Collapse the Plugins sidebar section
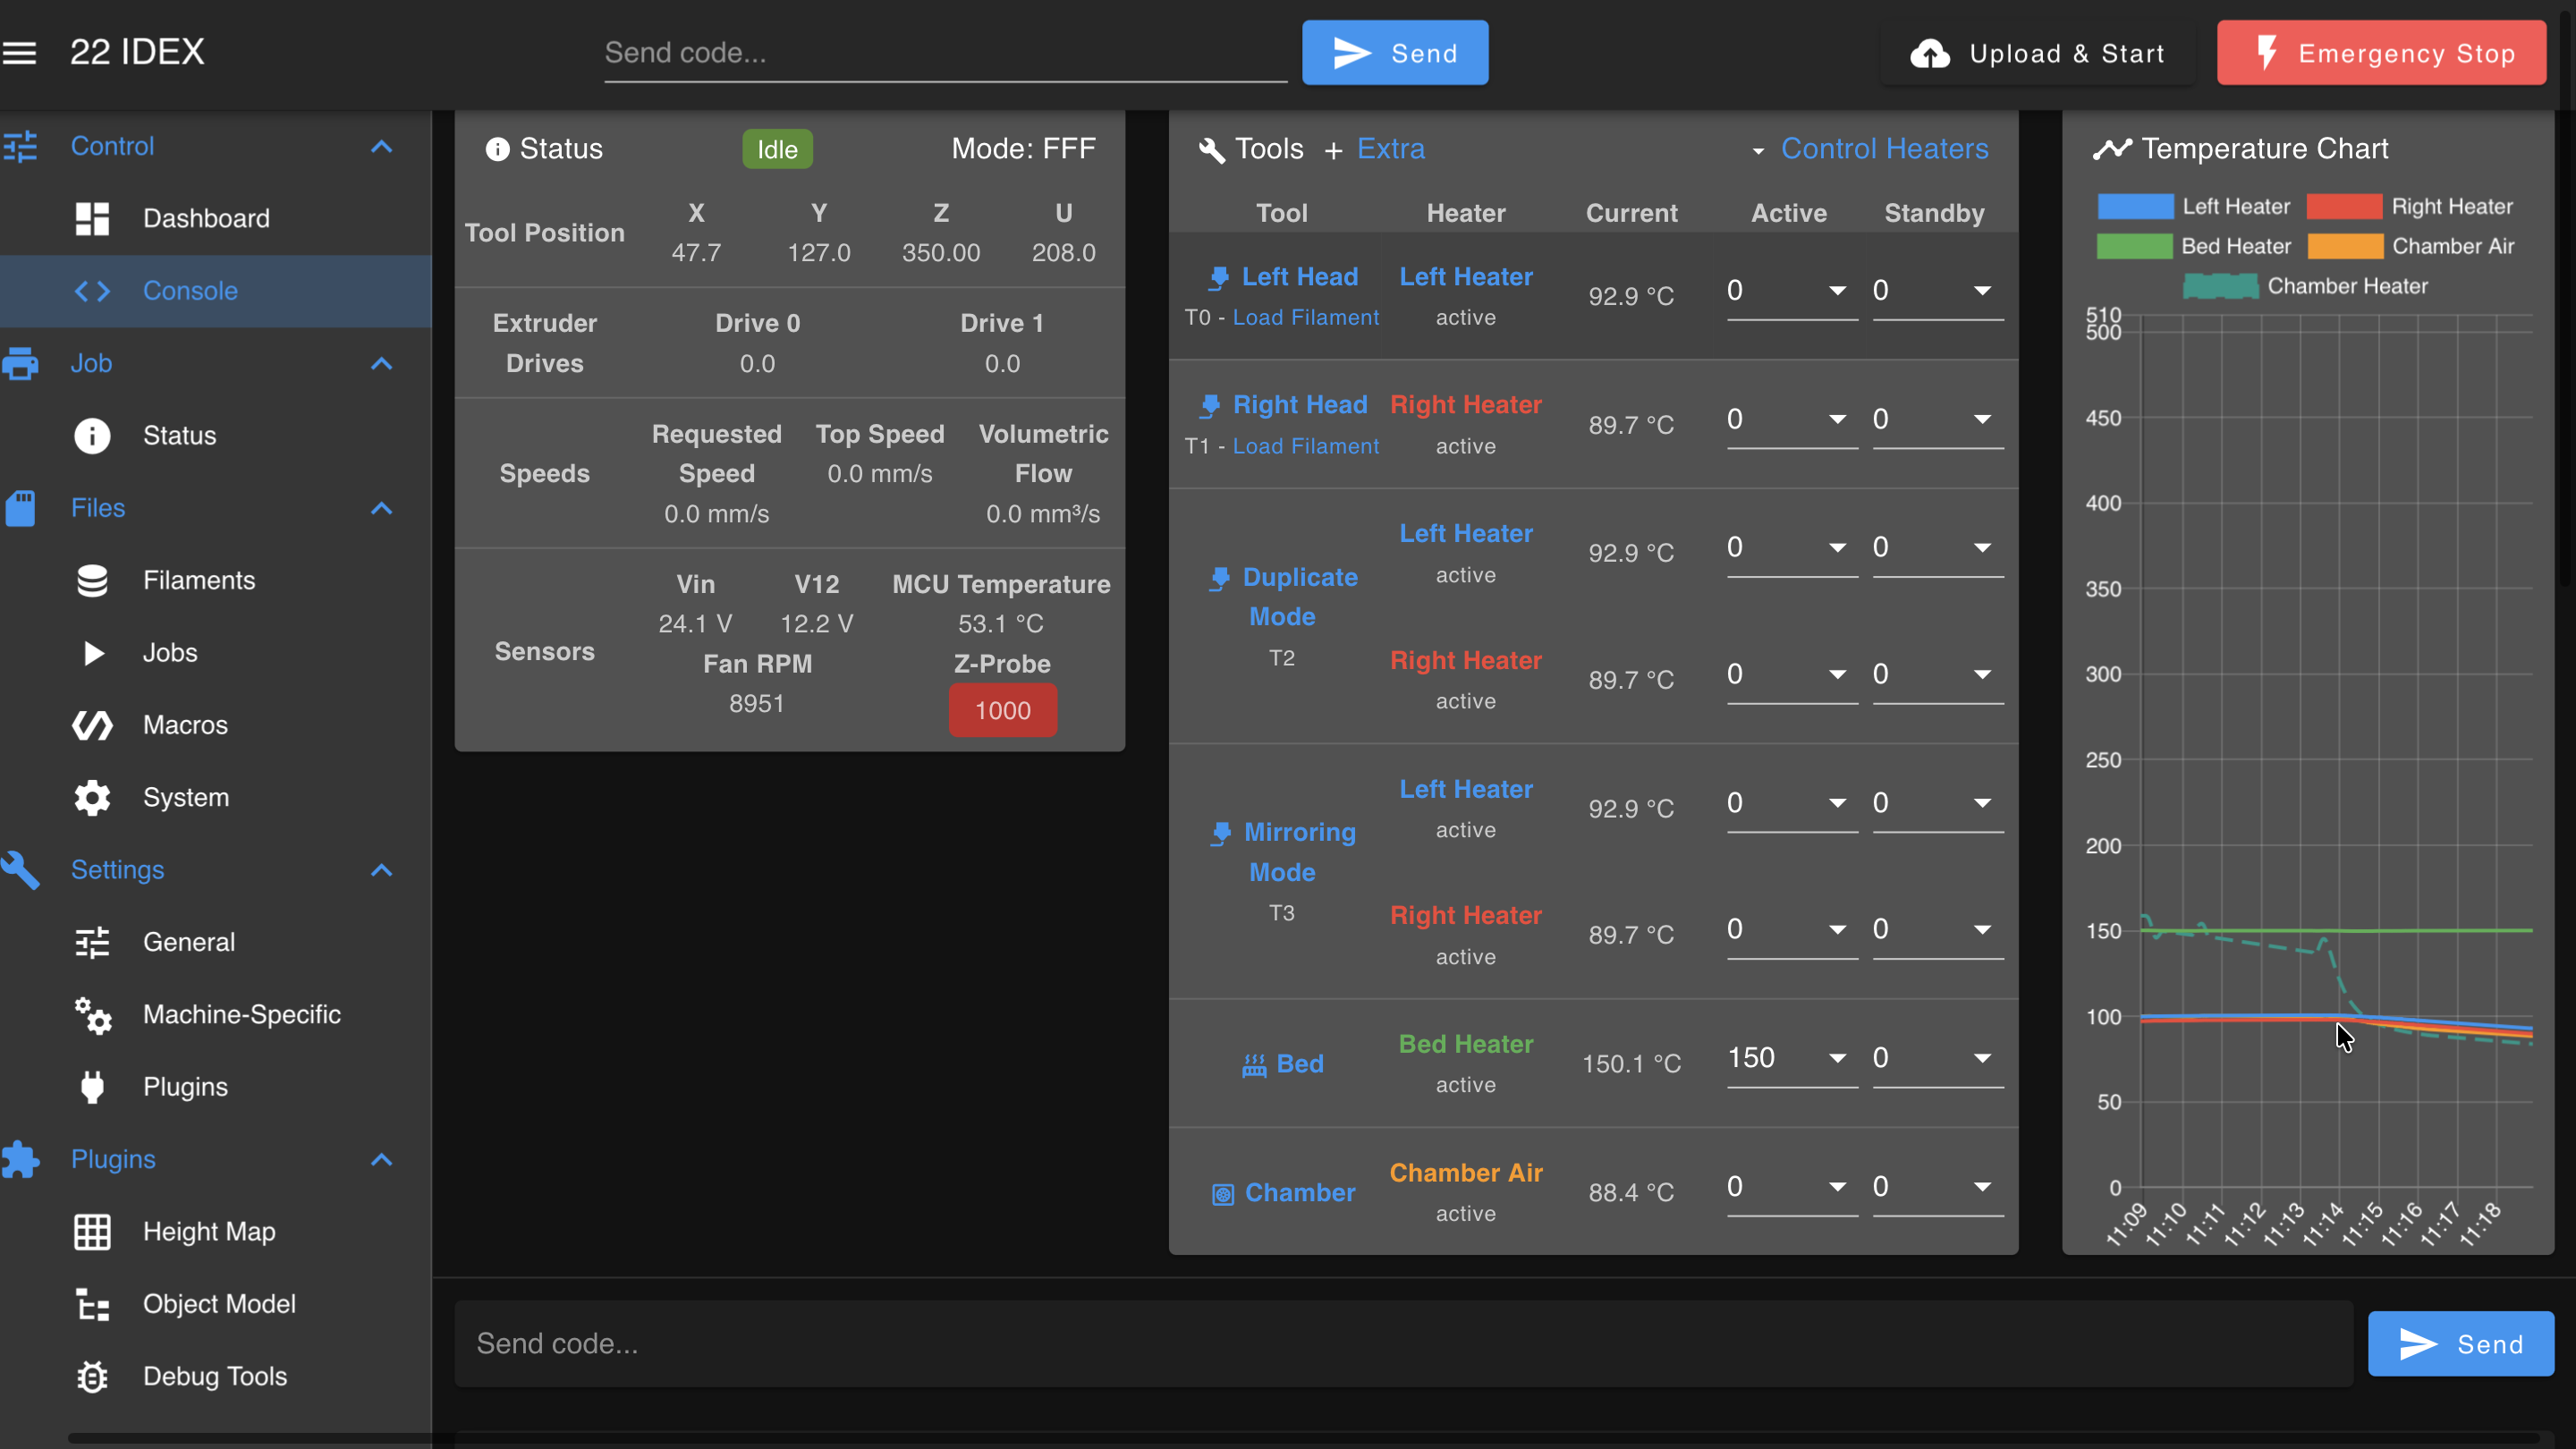Screen dimensions: 2576x1449 381,1160
